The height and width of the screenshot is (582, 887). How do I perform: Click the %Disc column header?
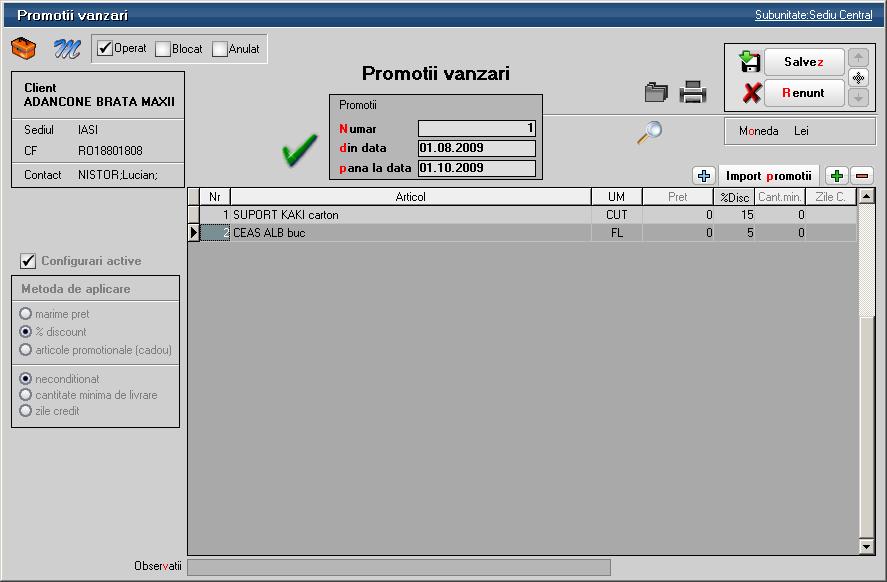734,197
